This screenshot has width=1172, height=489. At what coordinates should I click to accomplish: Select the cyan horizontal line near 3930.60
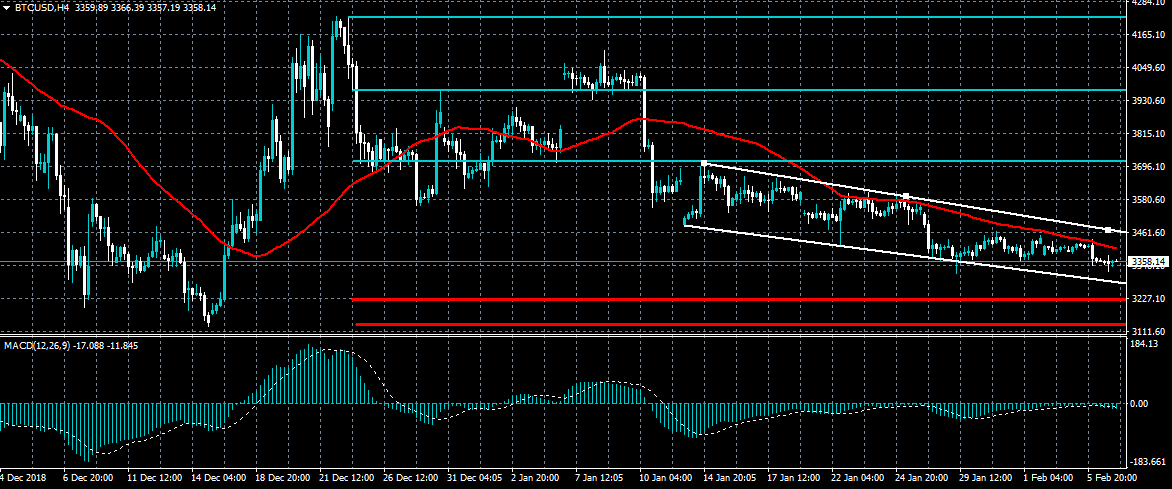point(740,90)
